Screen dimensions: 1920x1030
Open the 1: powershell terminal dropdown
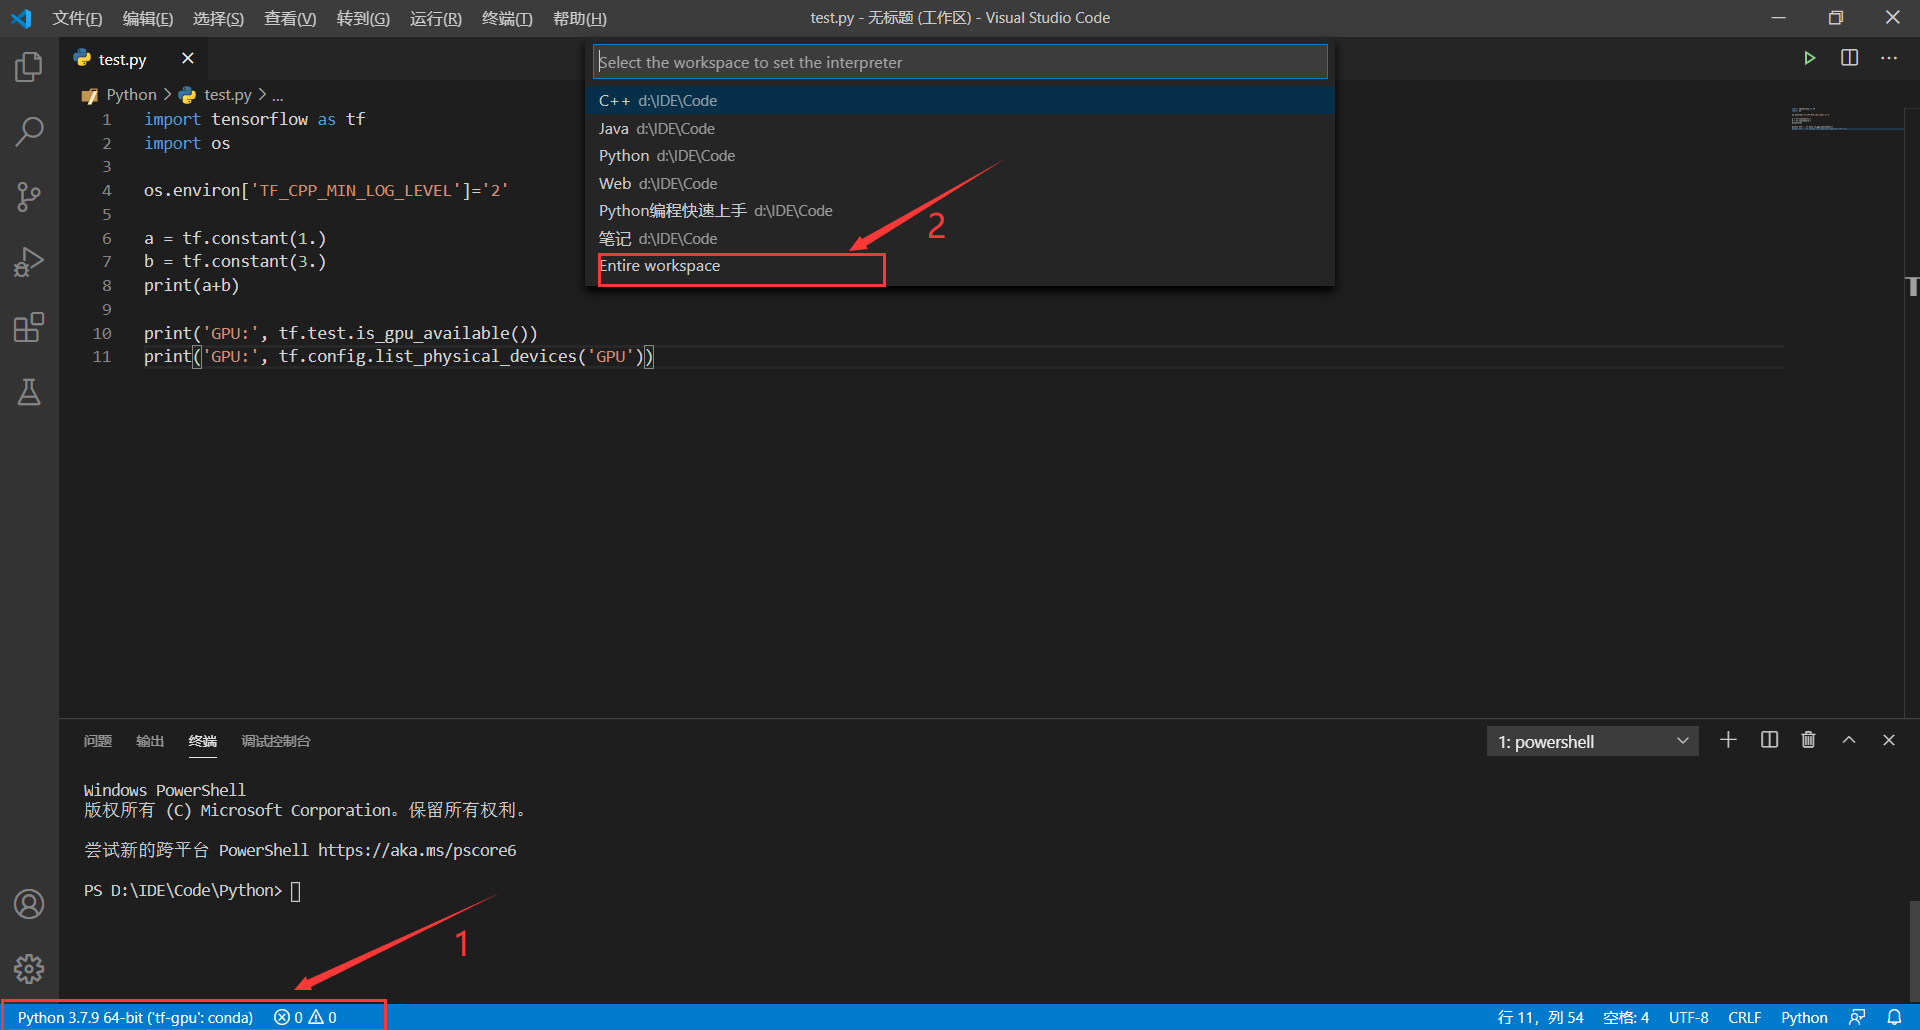[1592, 741]
